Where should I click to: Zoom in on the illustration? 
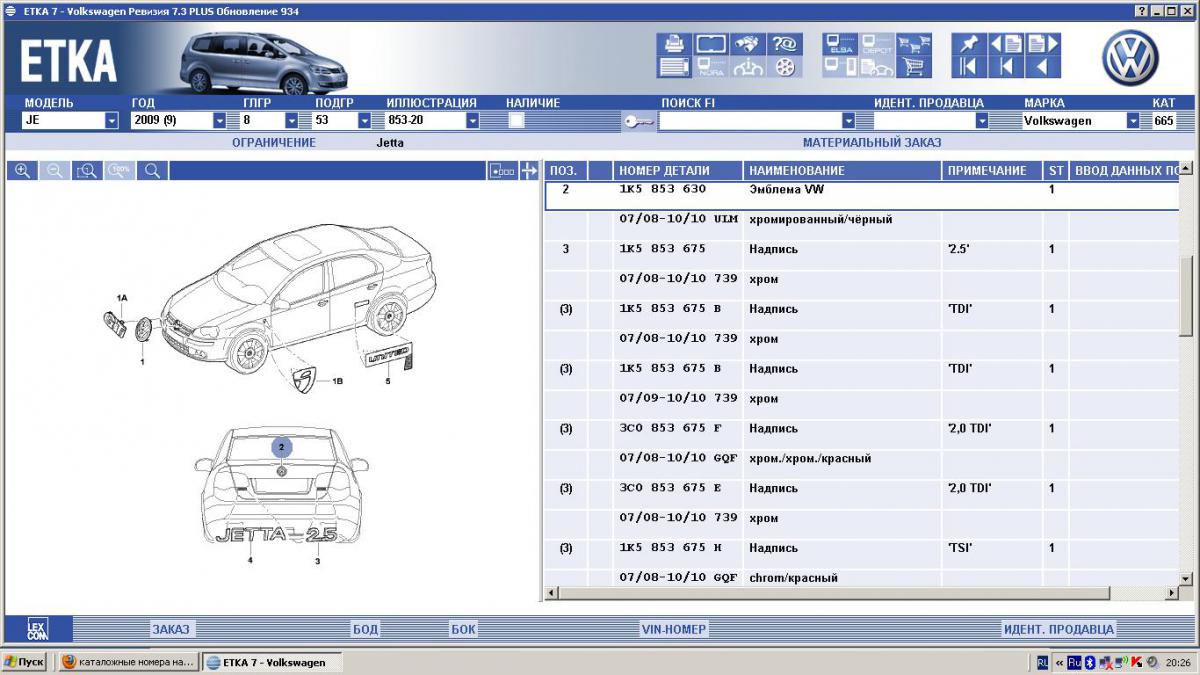[22, 171]
